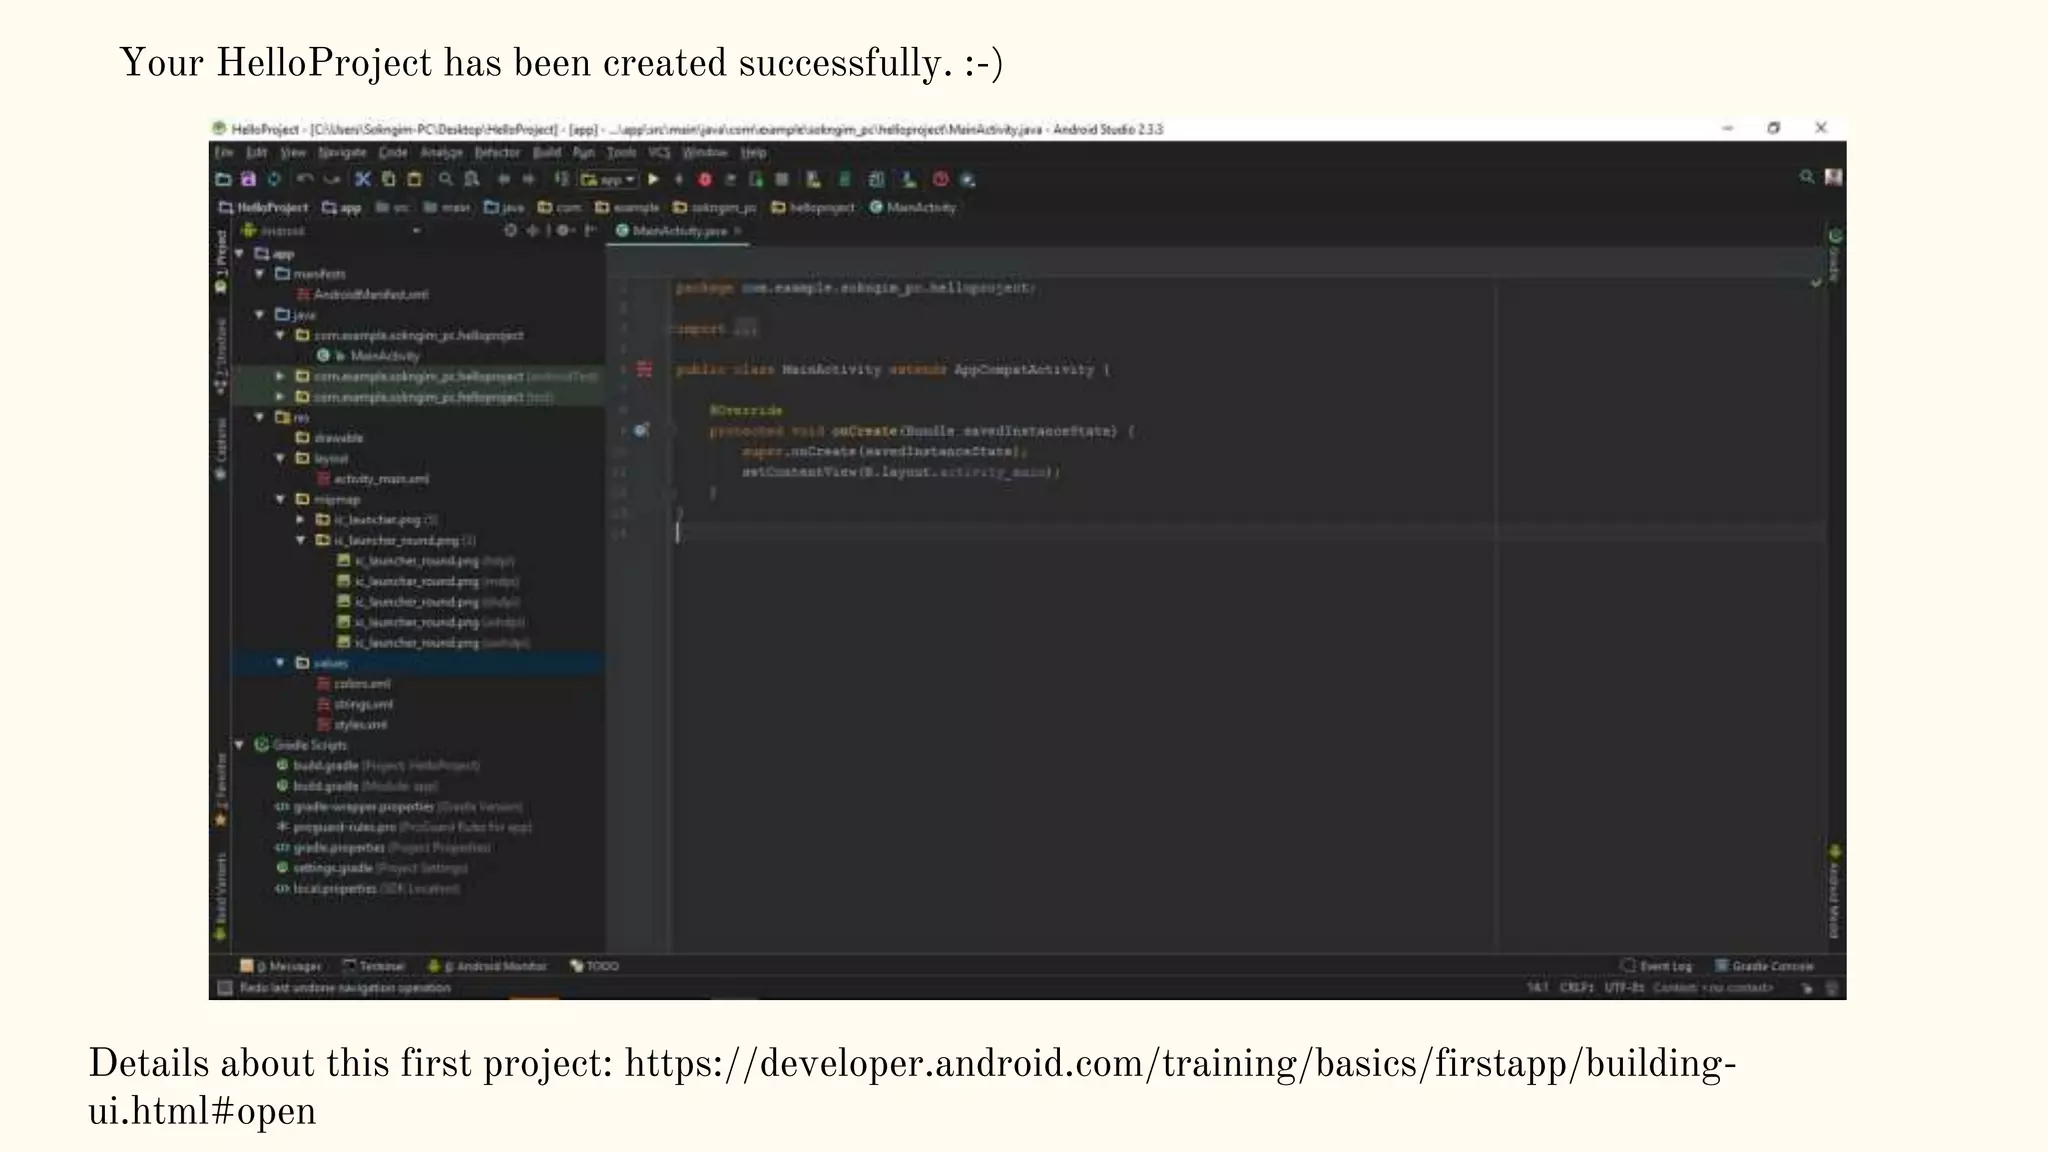Open the VCS menu
2048x1152 pixels.
pos(659,153)
